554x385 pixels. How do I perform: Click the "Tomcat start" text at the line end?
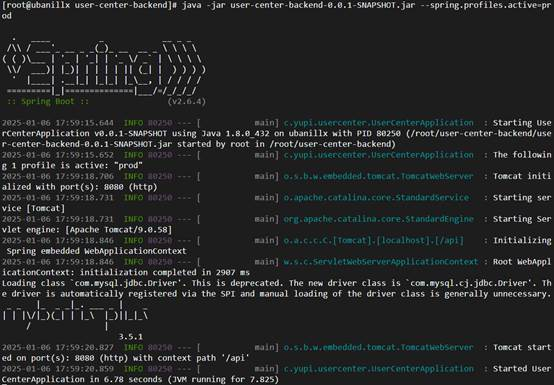point(522,347)
